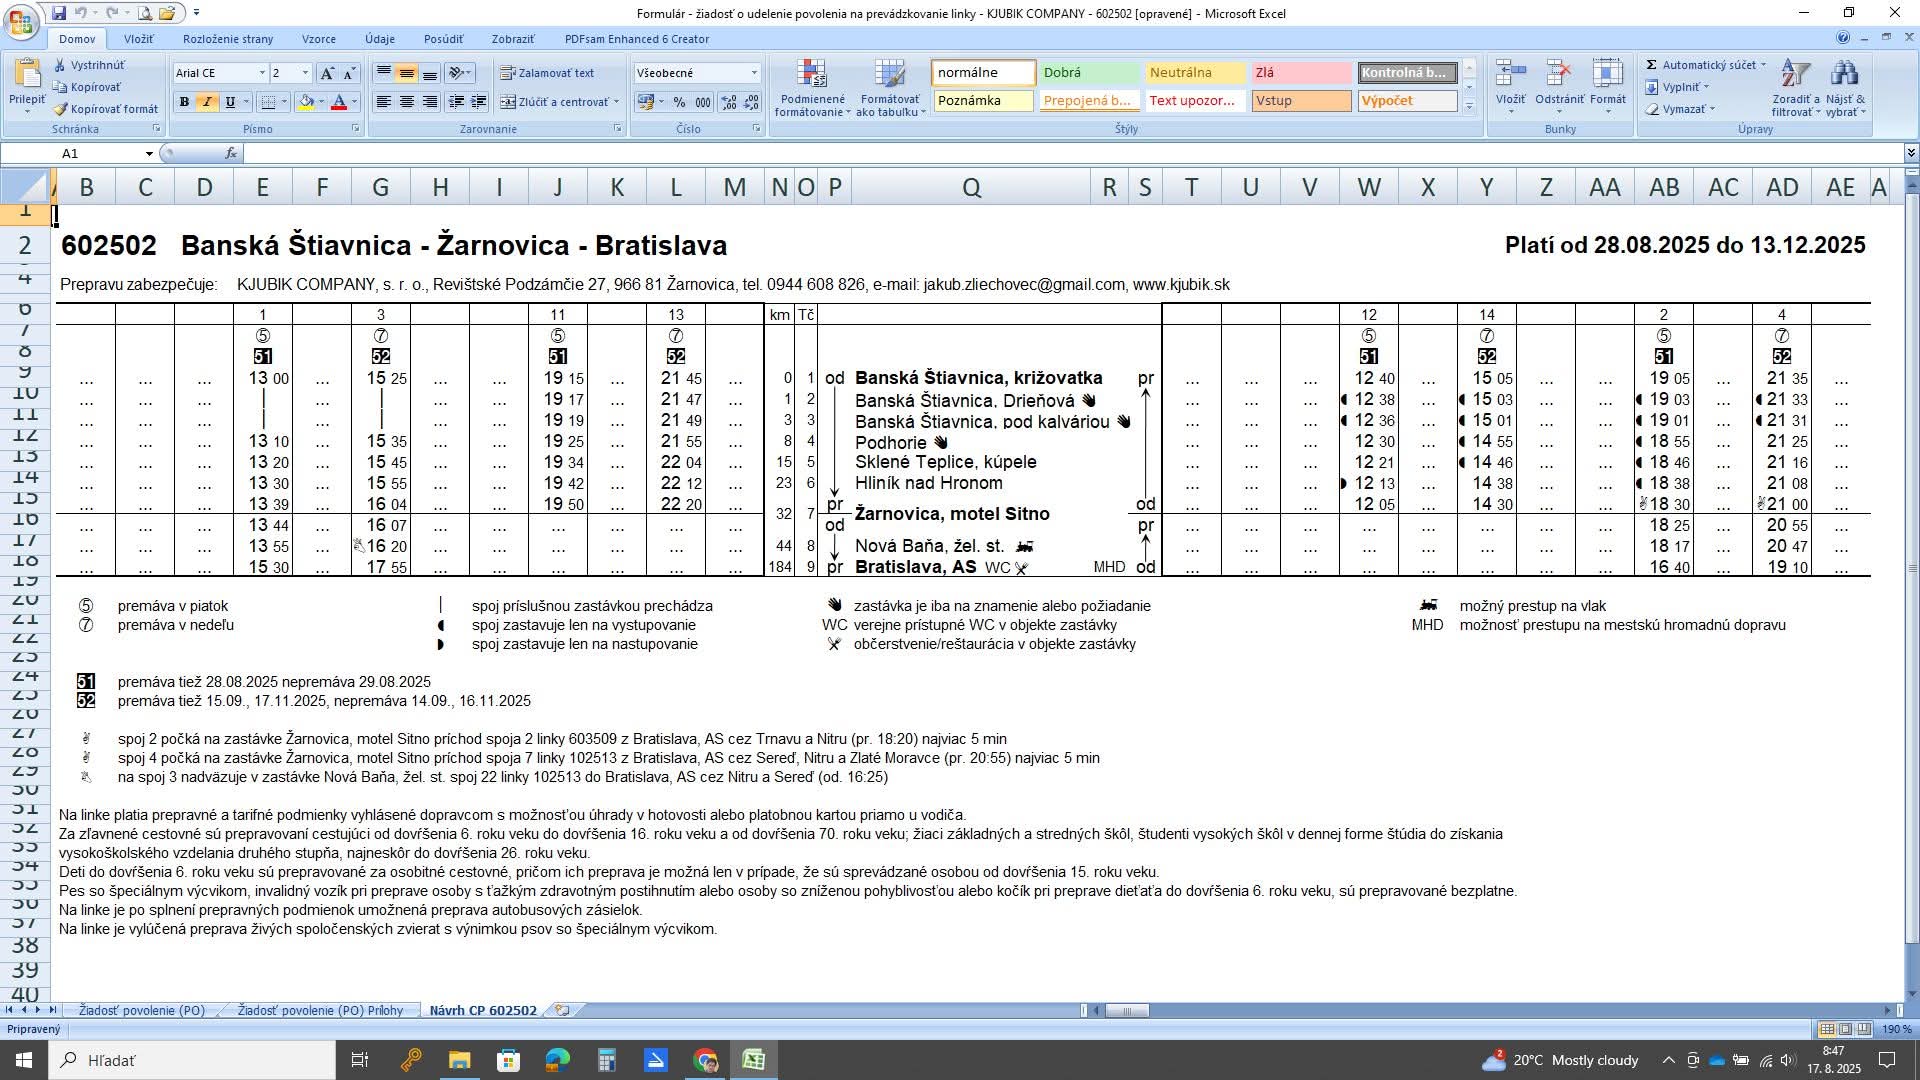The height and width of the screenshot is (1080, 1920).
Task: Toggle bold formatting button
Action: coord(184,102)
